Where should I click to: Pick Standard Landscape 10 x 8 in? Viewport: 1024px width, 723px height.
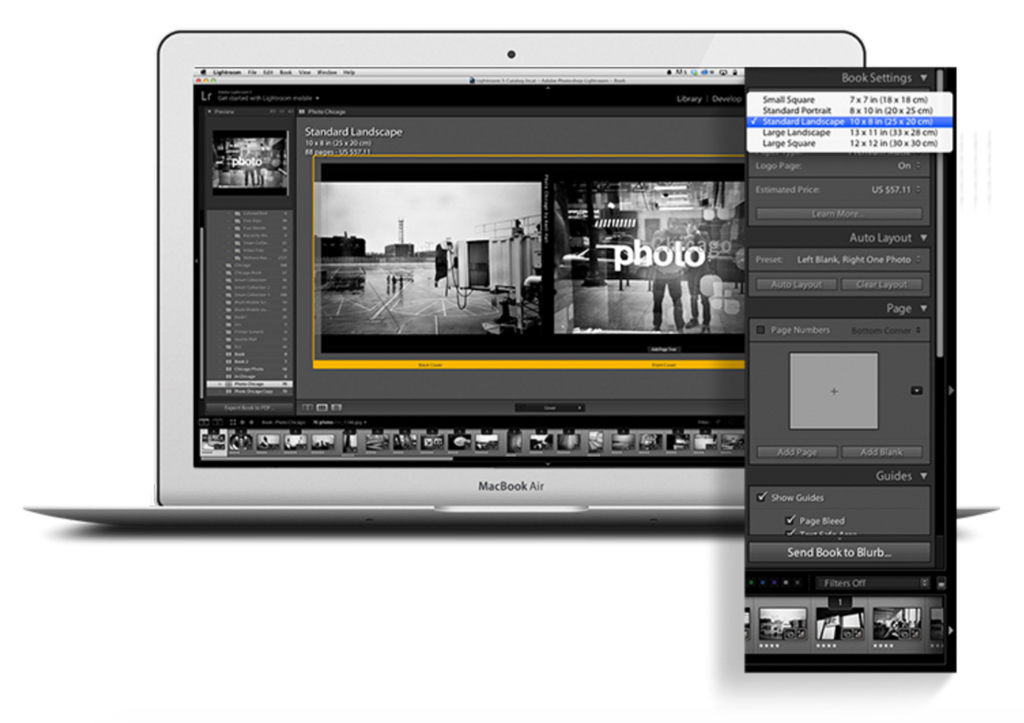point(849,121)
